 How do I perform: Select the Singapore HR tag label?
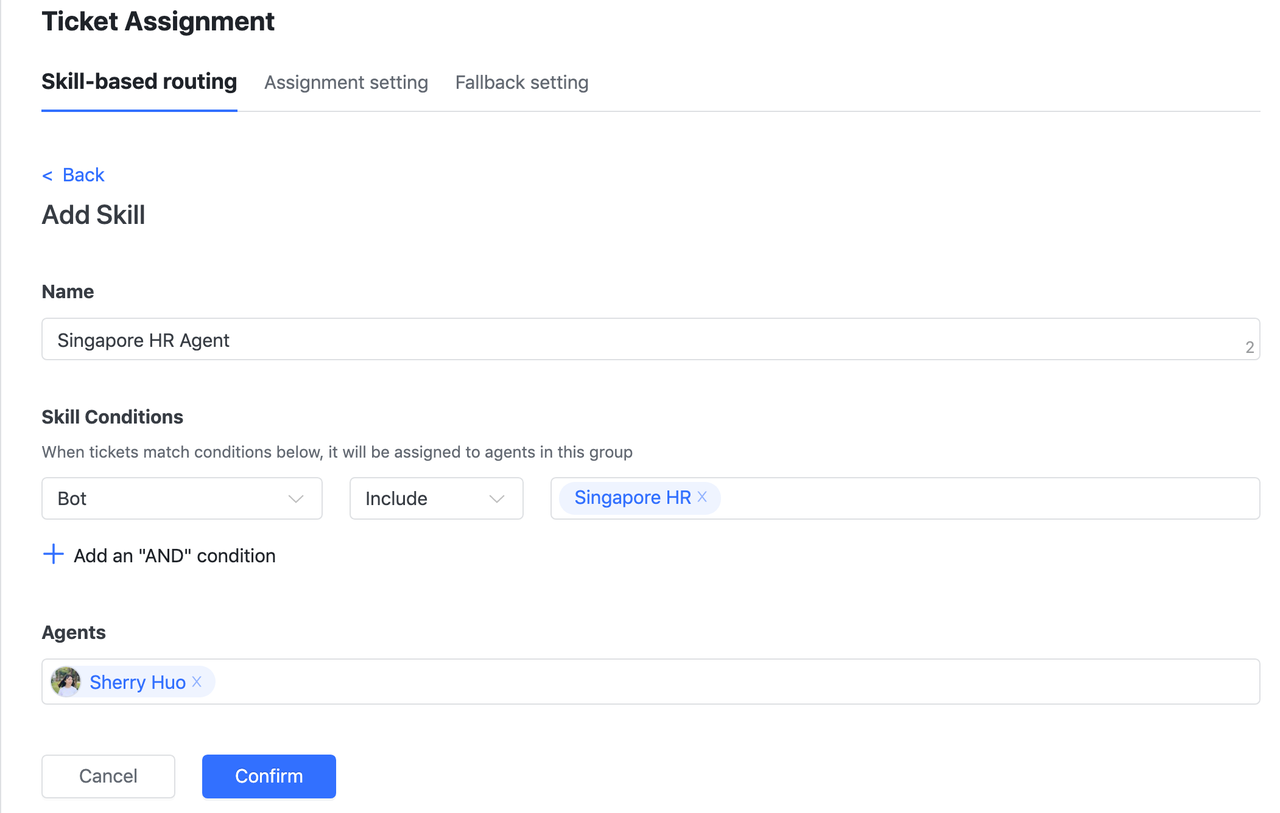(632, 498)
